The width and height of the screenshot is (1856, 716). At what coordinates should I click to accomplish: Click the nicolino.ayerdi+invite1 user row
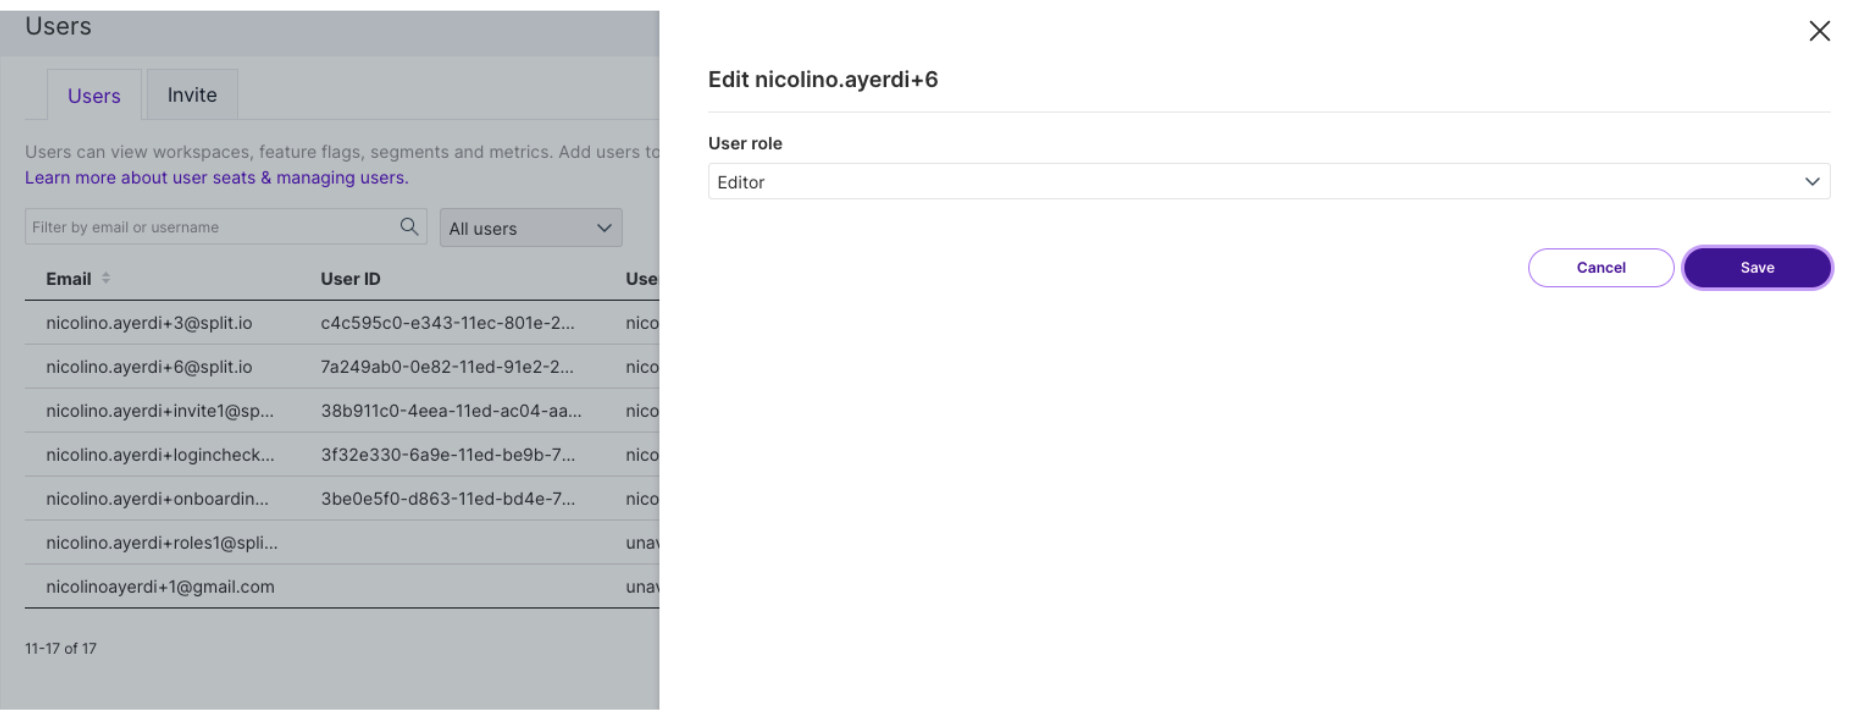[160, 411]
